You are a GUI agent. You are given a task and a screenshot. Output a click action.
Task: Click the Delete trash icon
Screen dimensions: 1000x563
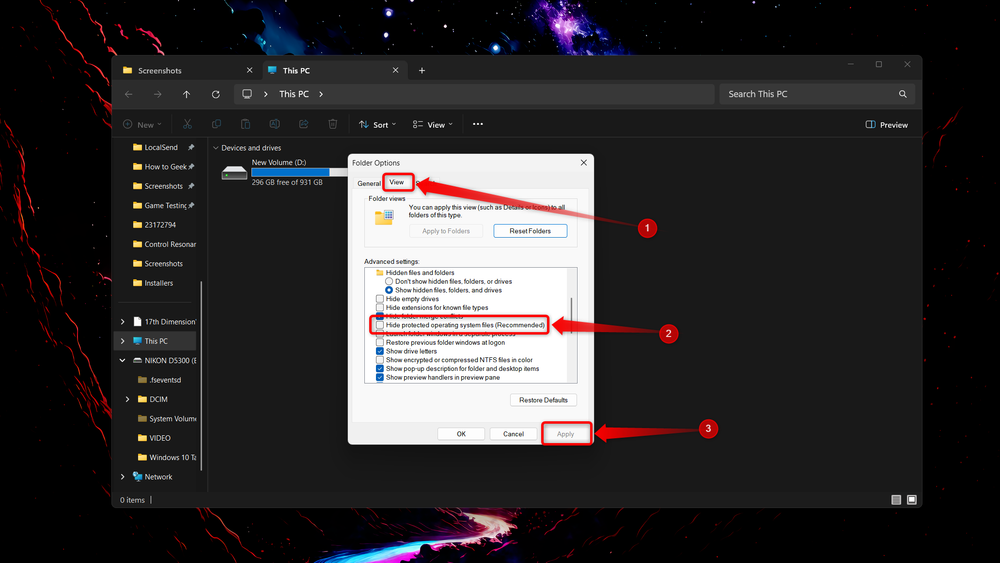tap(332, 124)
